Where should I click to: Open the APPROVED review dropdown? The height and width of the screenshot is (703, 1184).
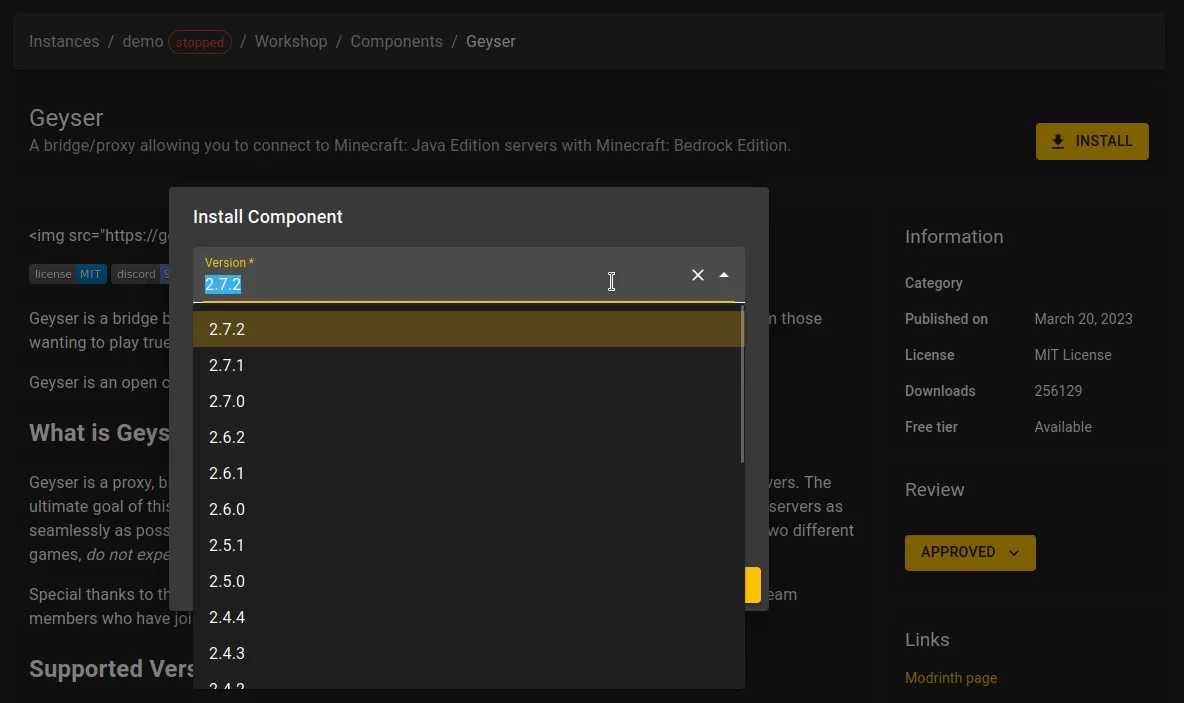point(970,552)
